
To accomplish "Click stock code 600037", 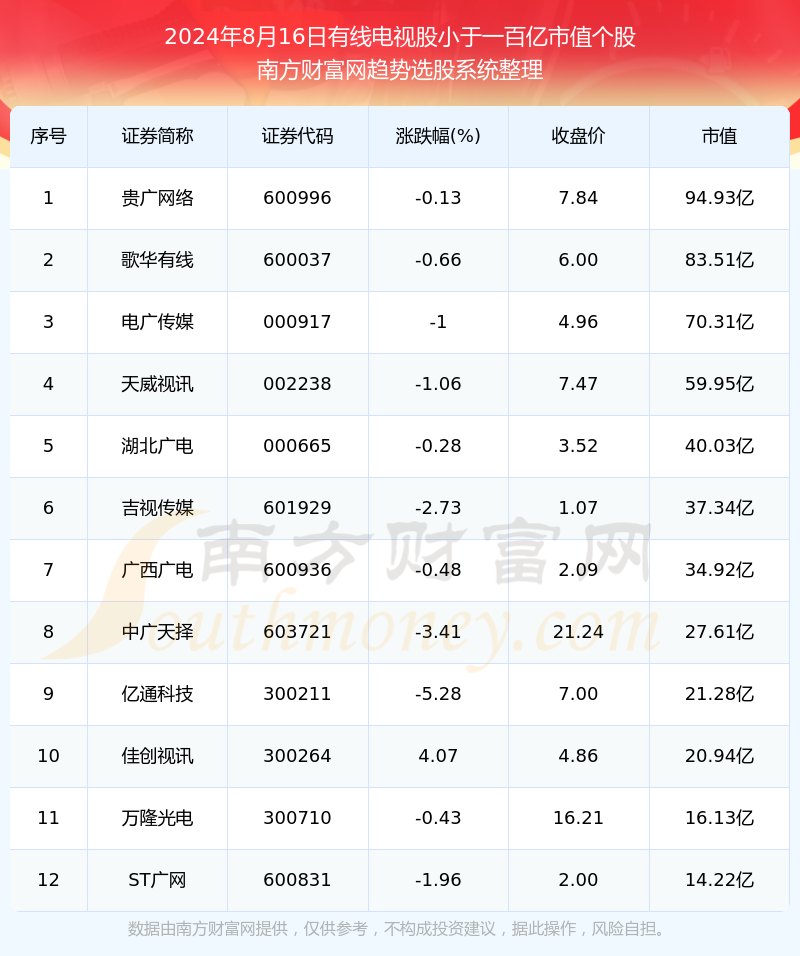I will [x=298, y=260].
